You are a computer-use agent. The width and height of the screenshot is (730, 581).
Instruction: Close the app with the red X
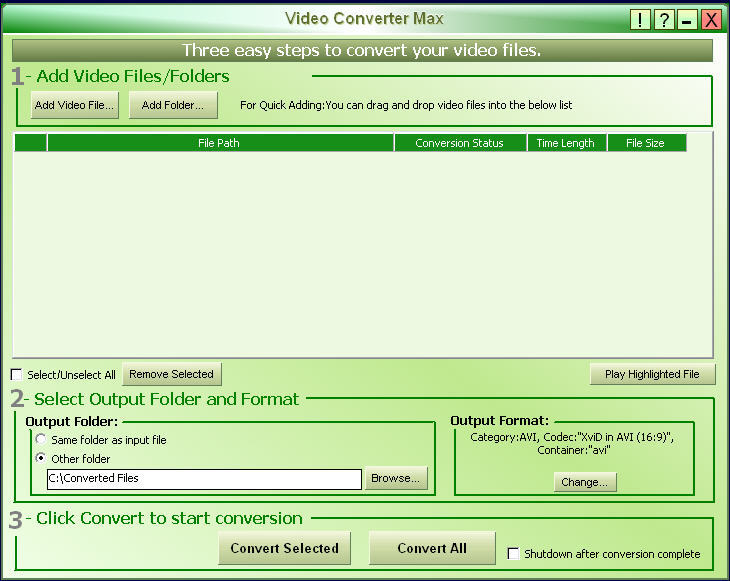coord(711,20)
